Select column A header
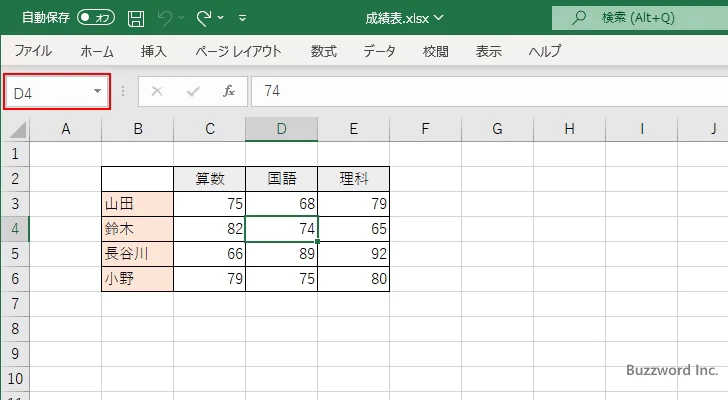This screenshot has width=728, height=400. pos(65,129)
